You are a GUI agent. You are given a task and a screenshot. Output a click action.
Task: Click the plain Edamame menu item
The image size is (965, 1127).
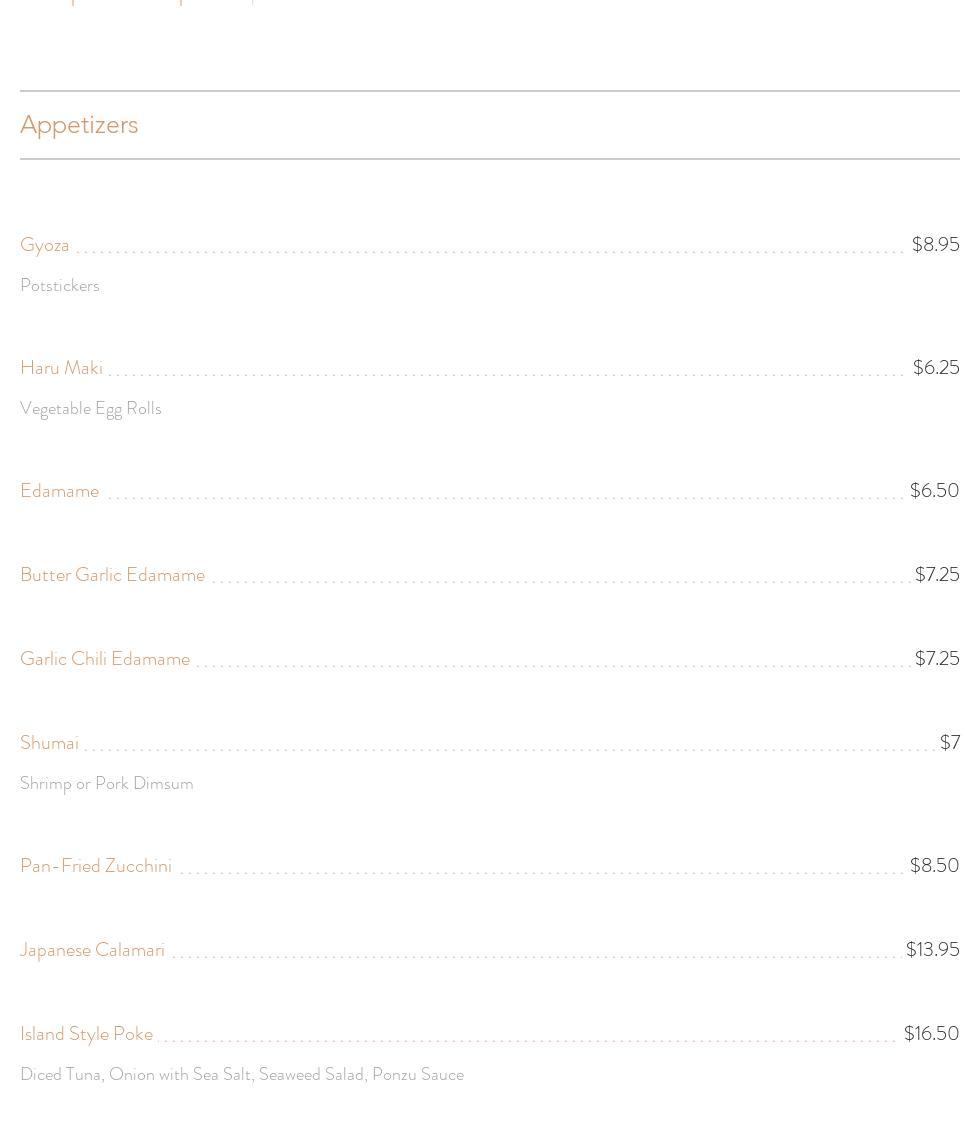59,491
